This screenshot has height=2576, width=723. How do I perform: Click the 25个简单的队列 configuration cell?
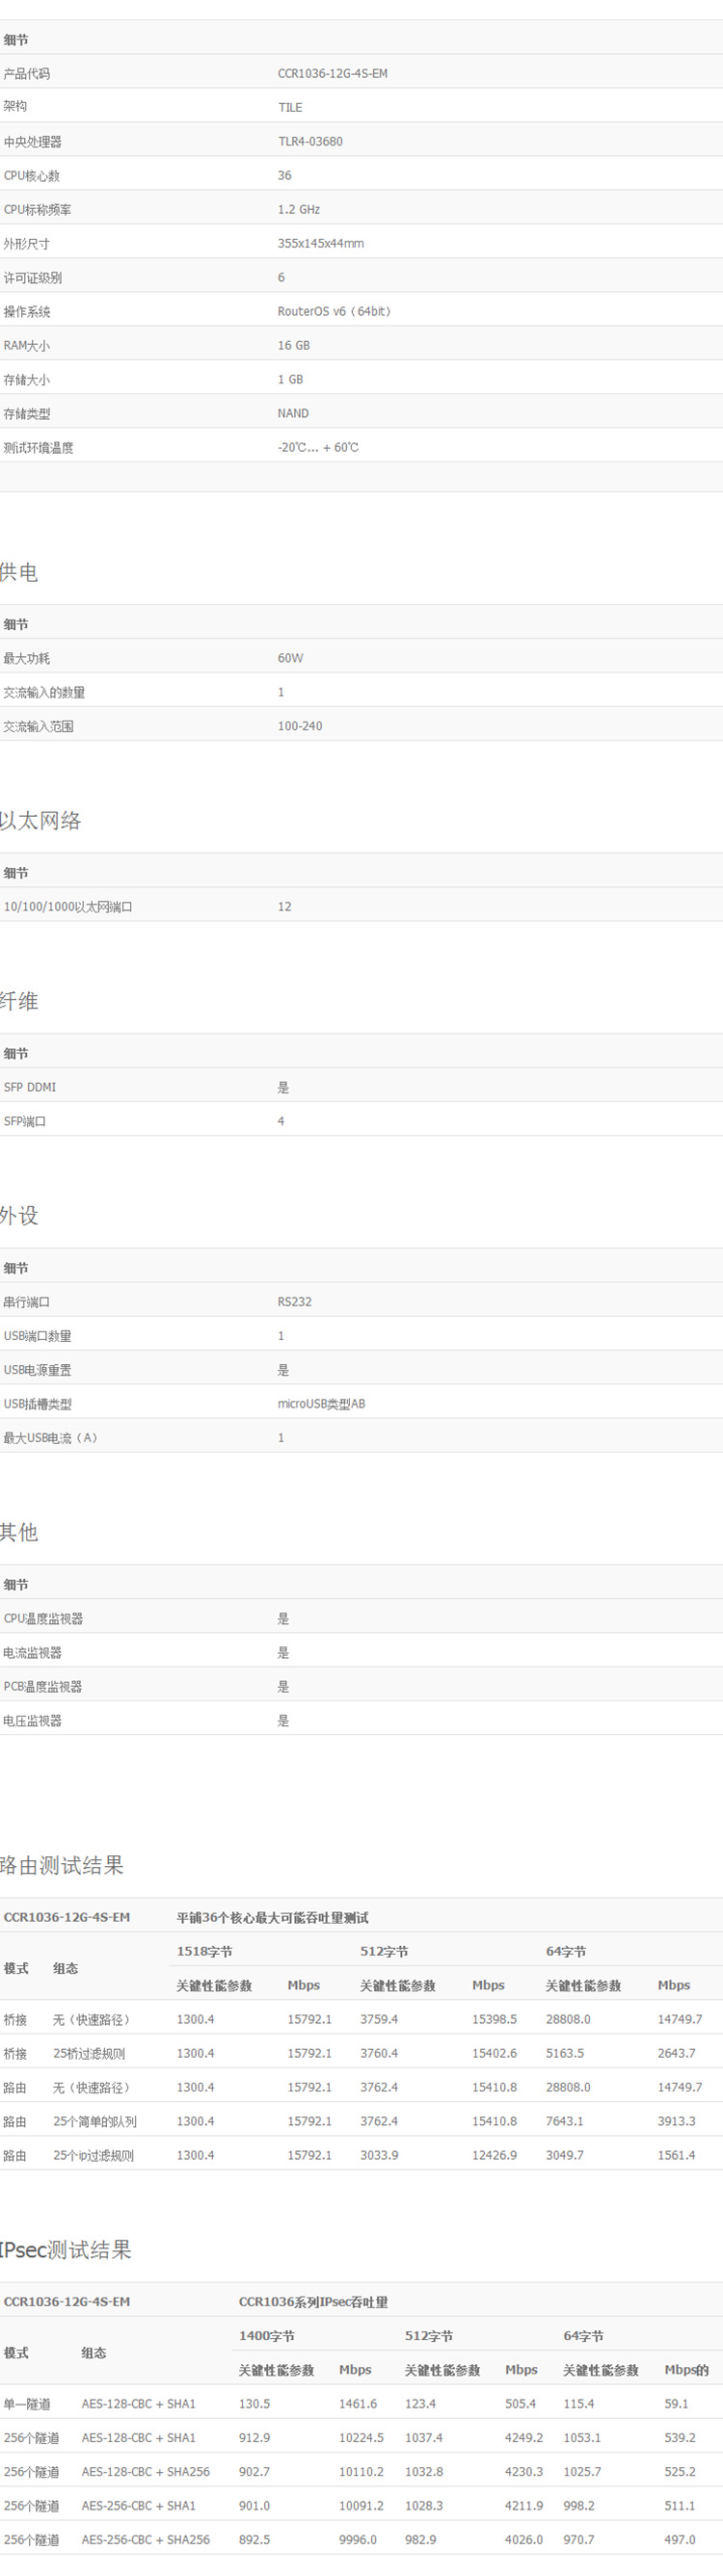(95, 2121)
